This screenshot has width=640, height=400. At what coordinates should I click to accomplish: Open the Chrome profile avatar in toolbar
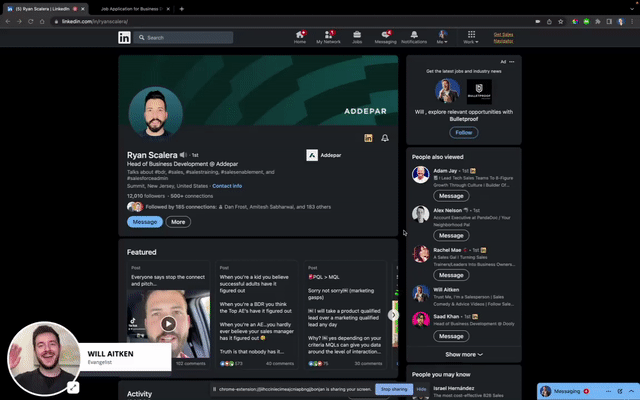621,22
